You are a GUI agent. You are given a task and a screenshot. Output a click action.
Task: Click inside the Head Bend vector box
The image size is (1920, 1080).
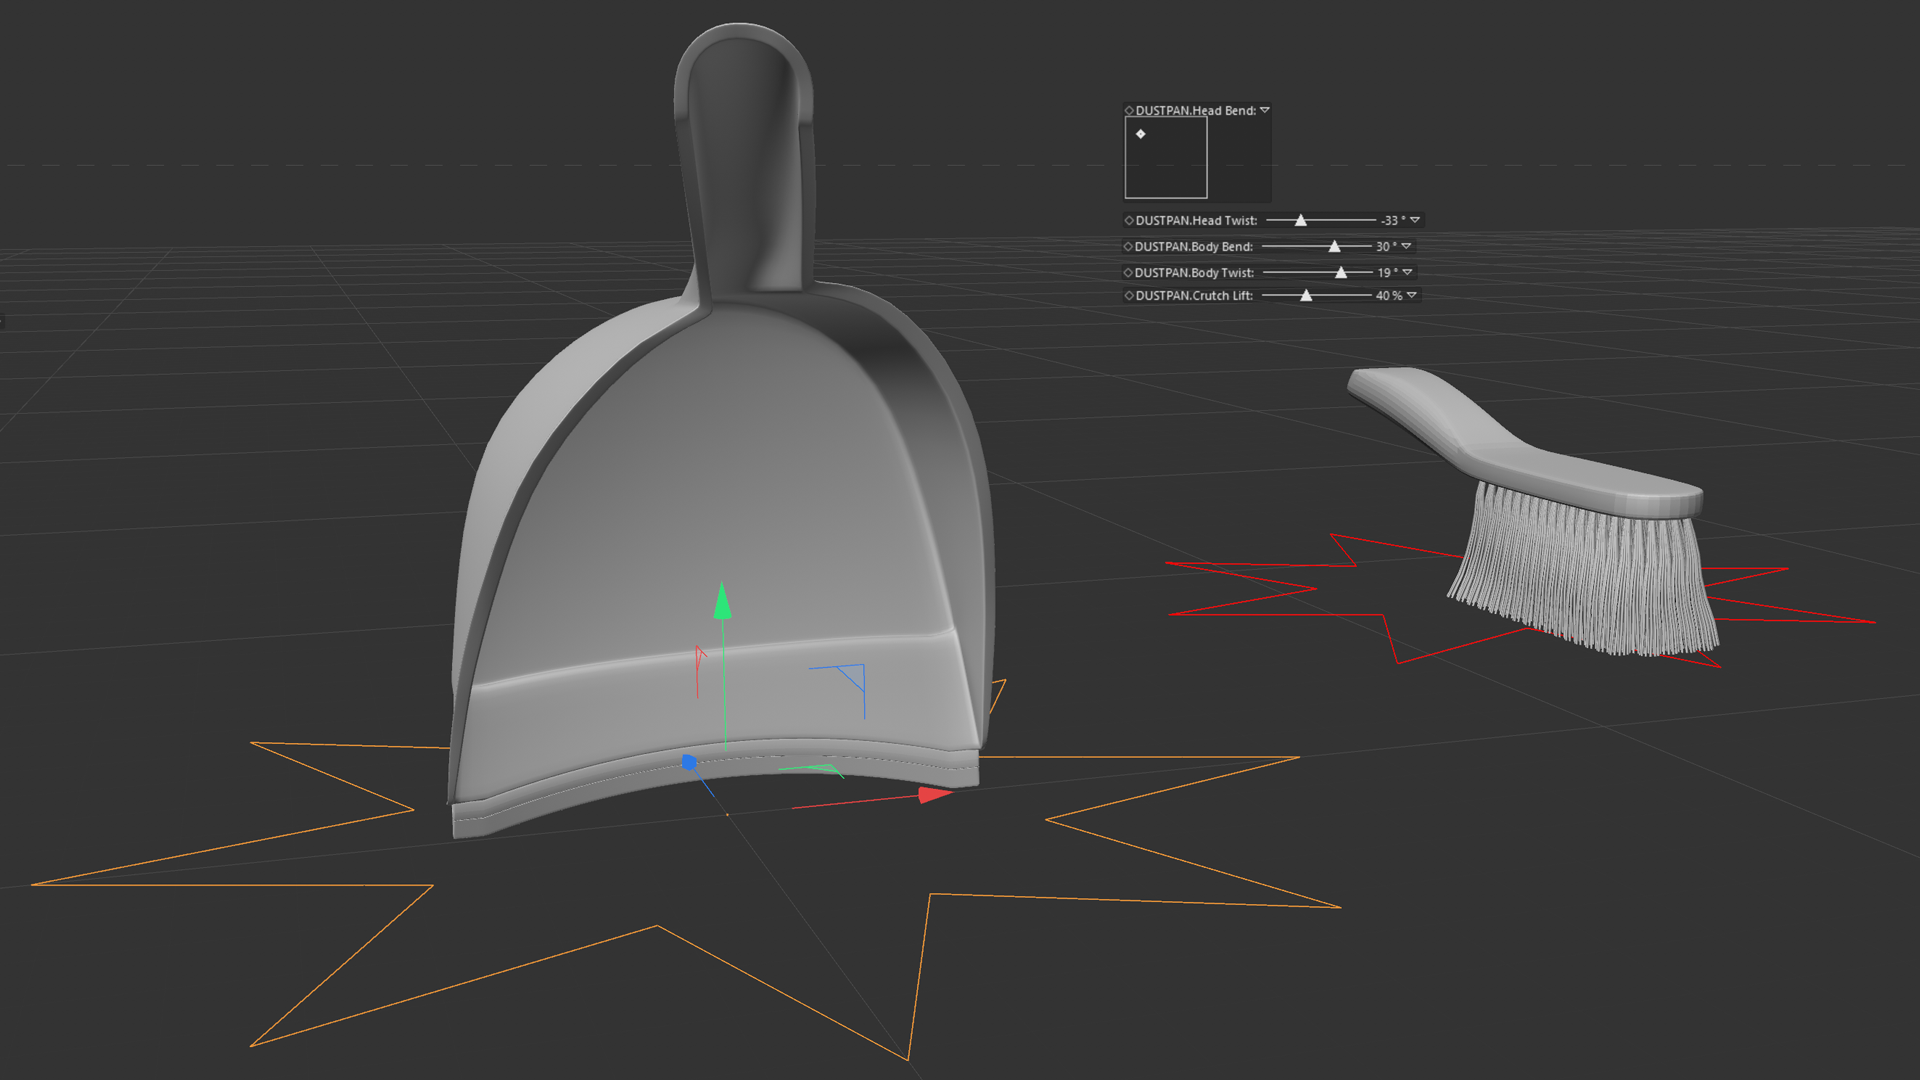pos(1166,158)
